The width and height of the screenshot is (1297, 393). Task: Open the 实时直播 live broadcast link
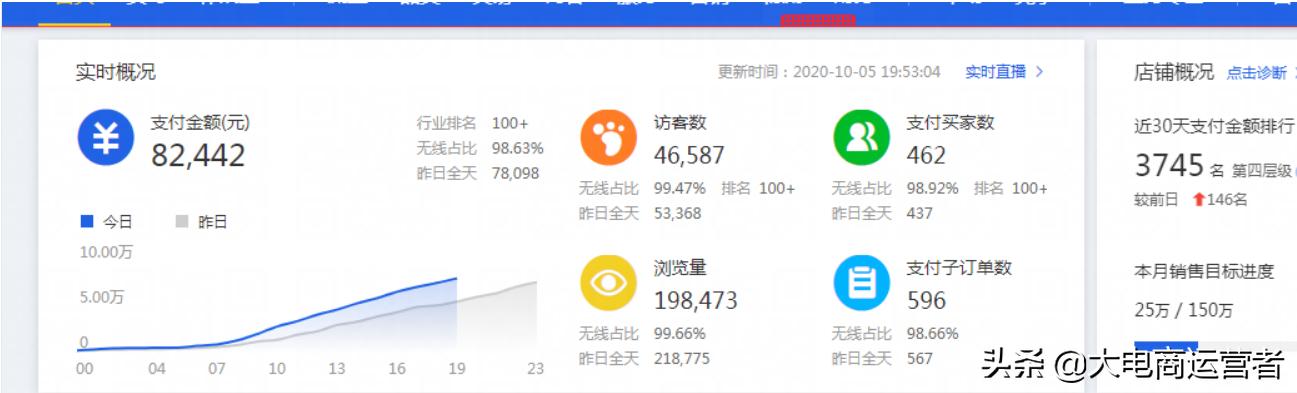(x=1004, y=72)
